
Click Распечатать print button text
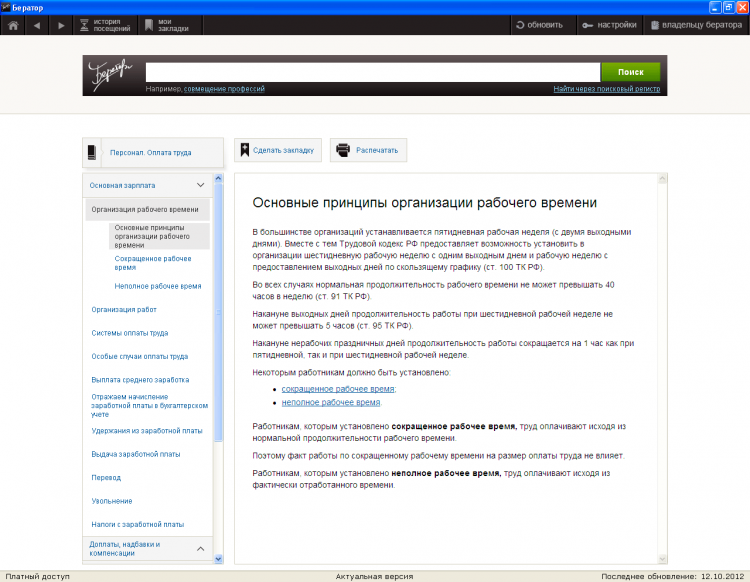377,150
